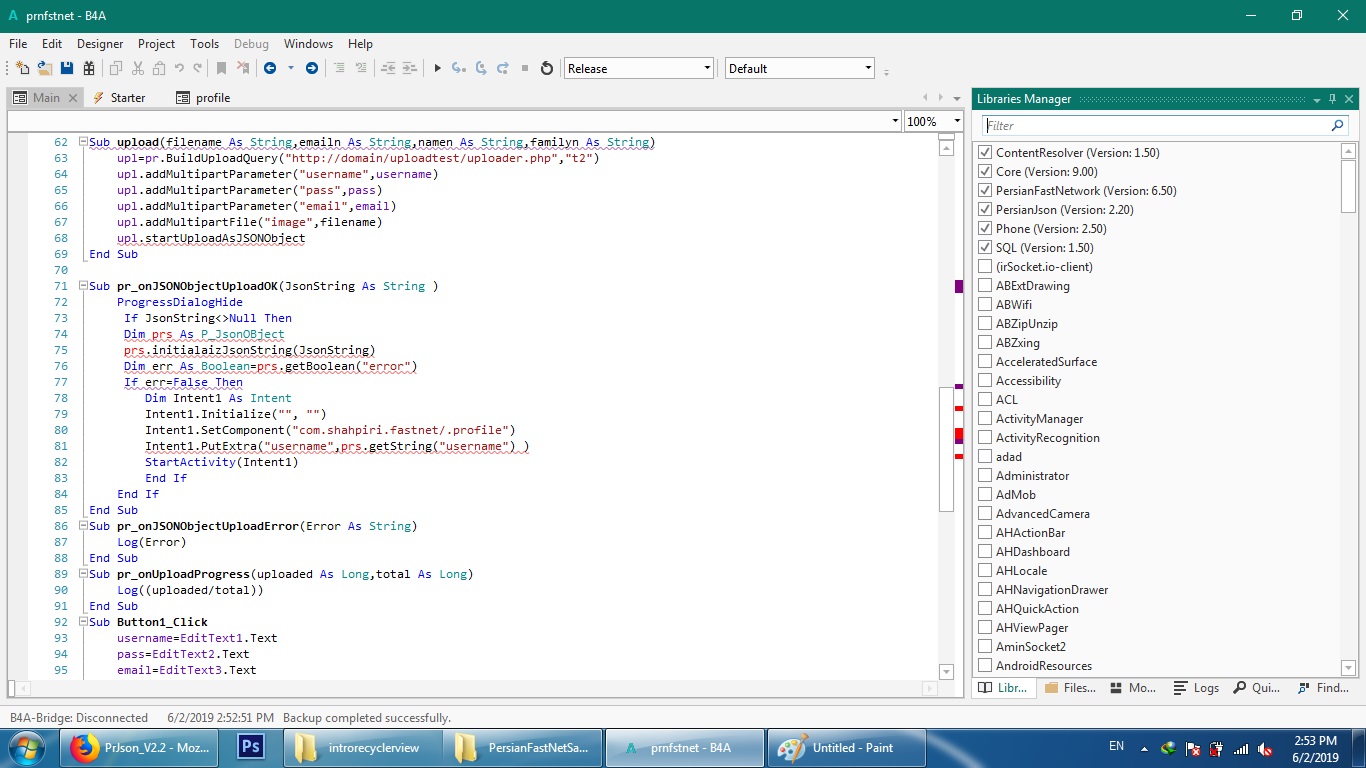Open the 100% zoom level dropdown

tap(956, 121)
